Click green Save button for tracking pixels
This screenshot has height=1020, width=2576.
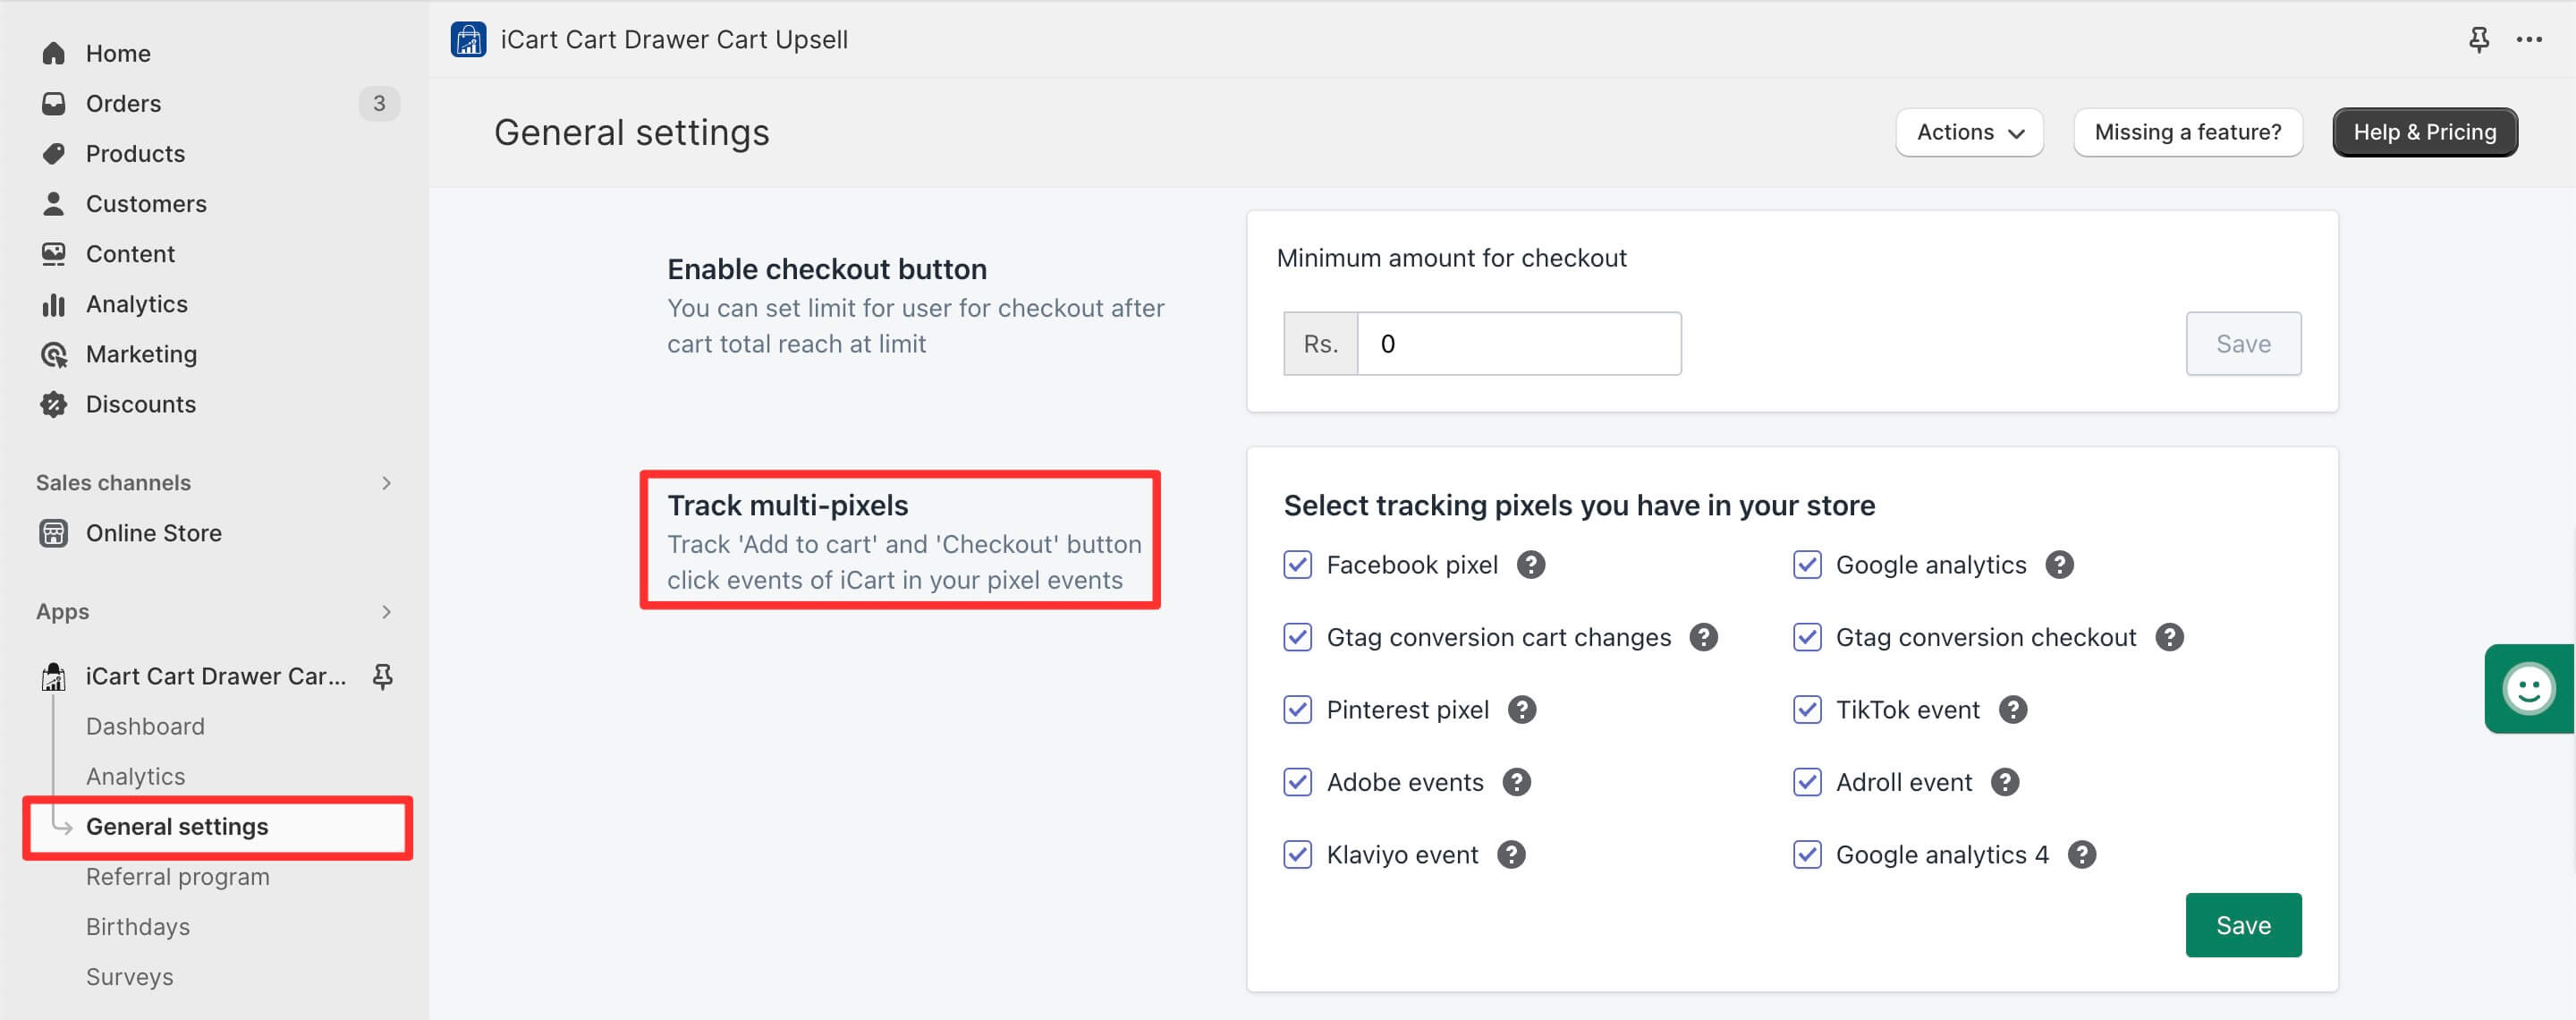coord(2243,925)
